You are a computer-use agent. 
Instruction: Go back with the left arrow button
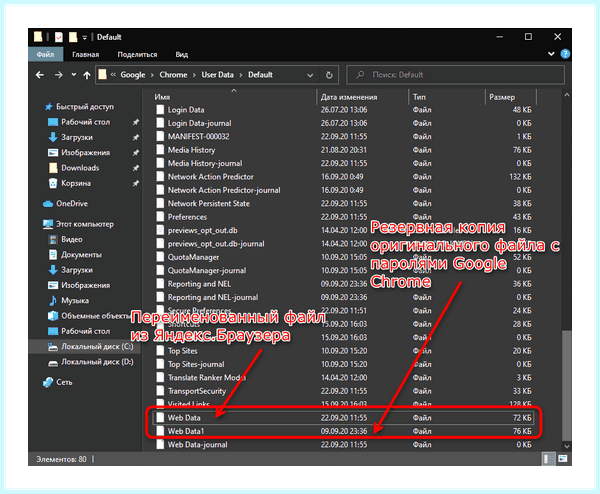pyautogui.click(x=40, y=75)
